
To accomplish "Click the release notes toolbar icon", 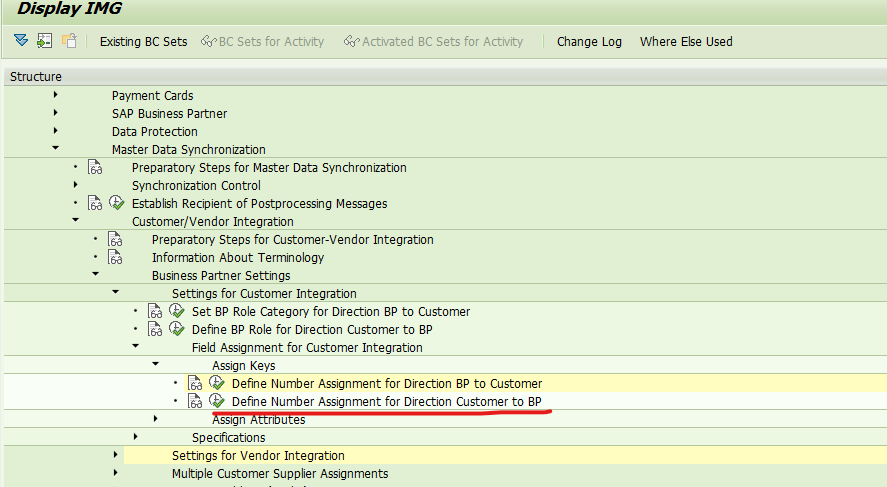I will pyautogui.click(x=69, y=41).
